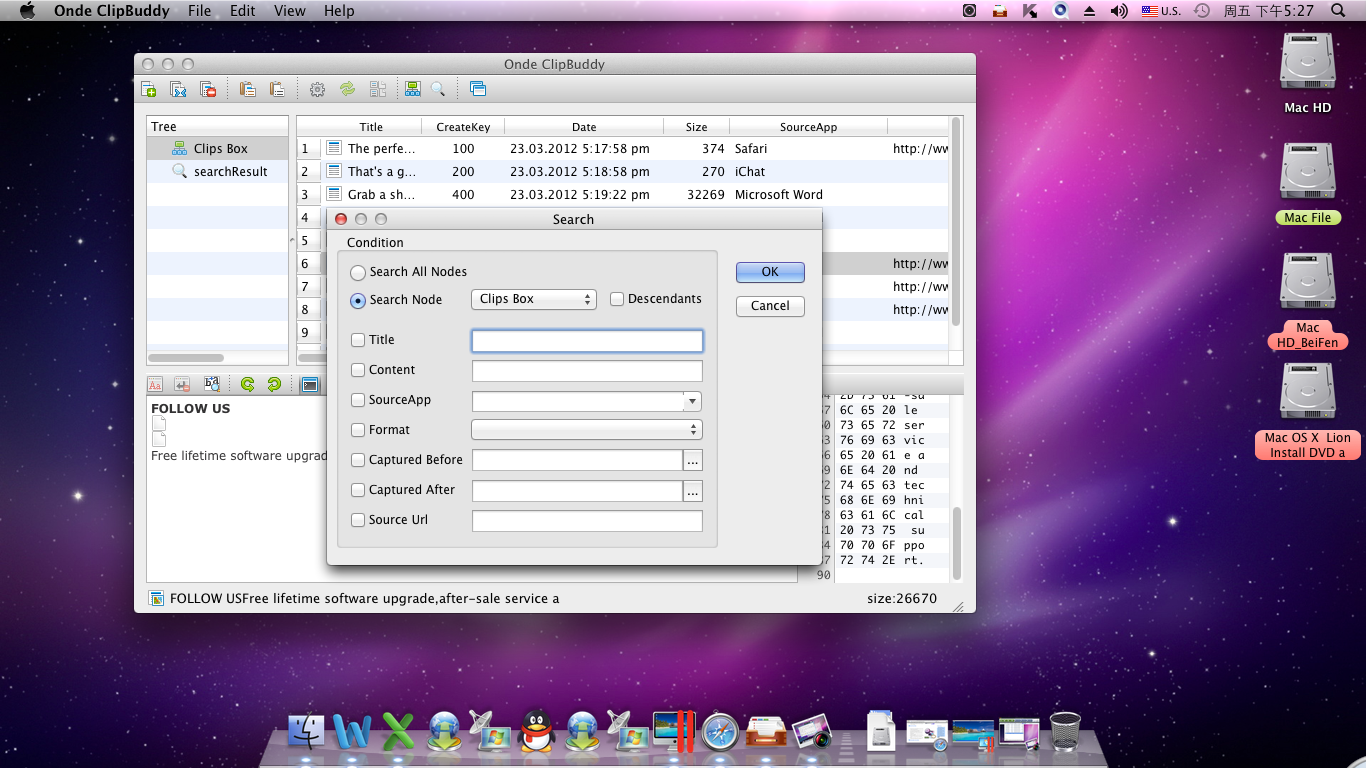Click Cancel in the Search dialog

(x=770, y=306)
